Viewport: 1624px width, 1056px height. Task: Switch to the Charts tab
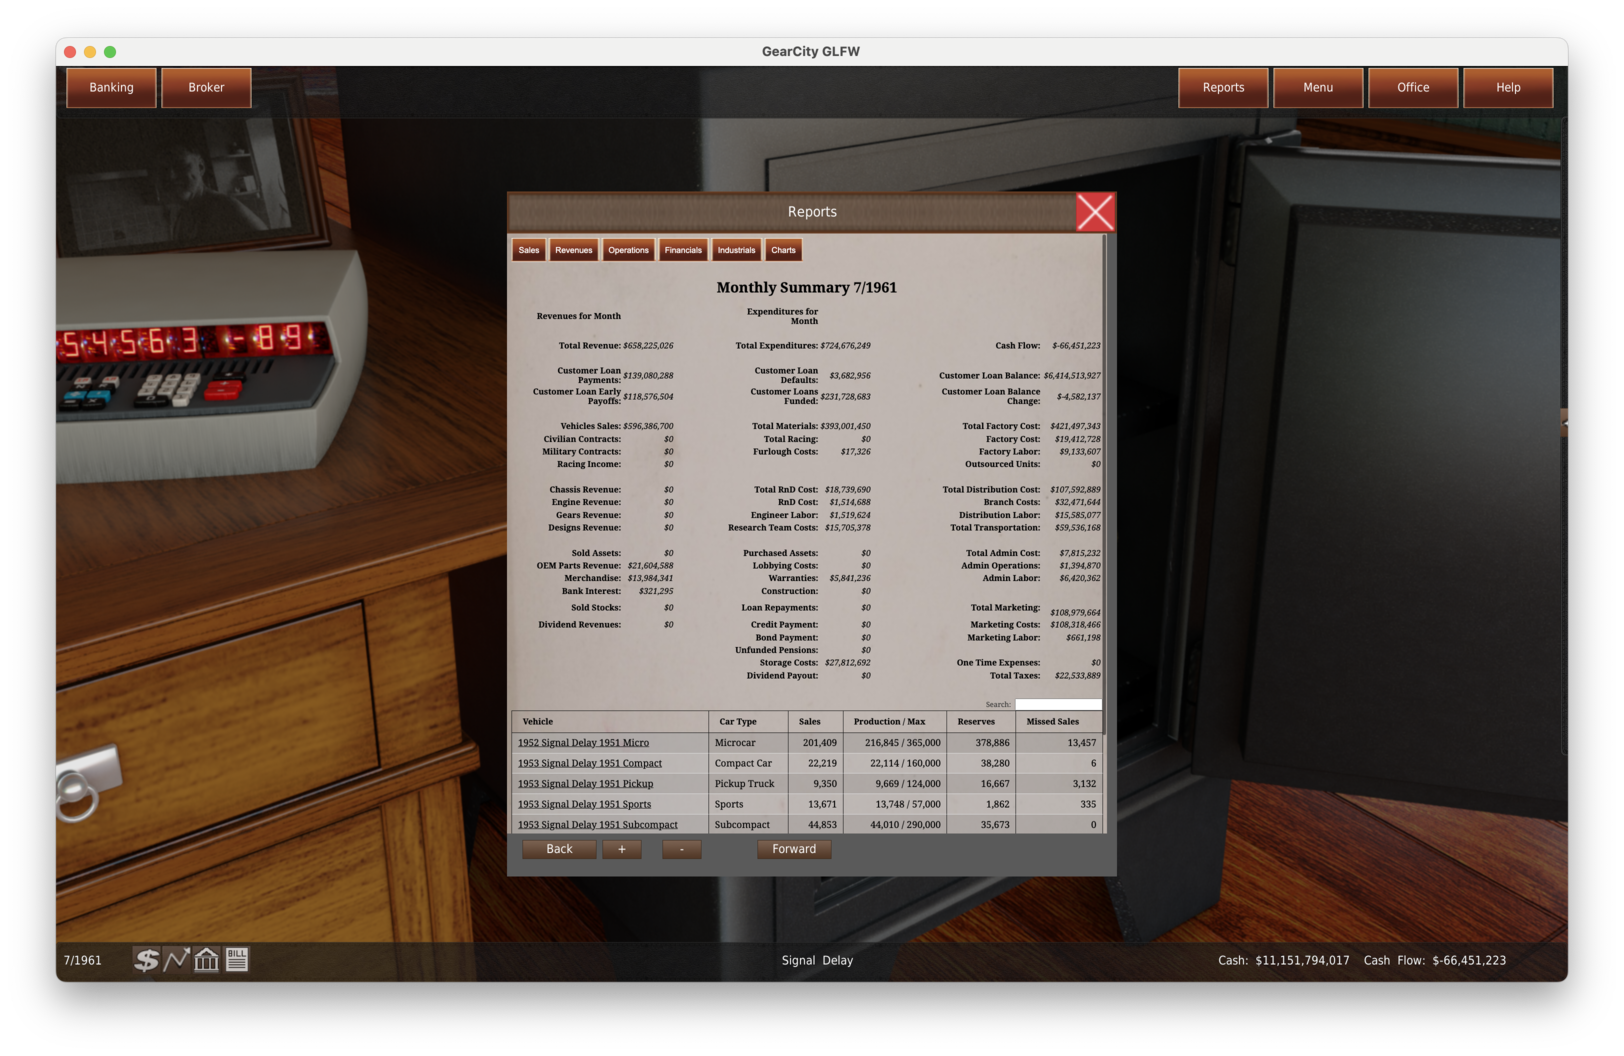coord(784,250)
